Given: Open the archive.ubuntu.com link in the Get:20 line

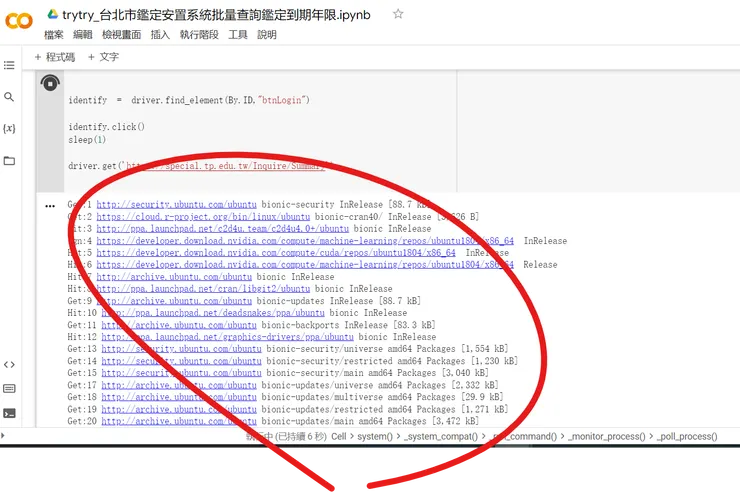Looking at the screenshot, I should coord(179,421).
